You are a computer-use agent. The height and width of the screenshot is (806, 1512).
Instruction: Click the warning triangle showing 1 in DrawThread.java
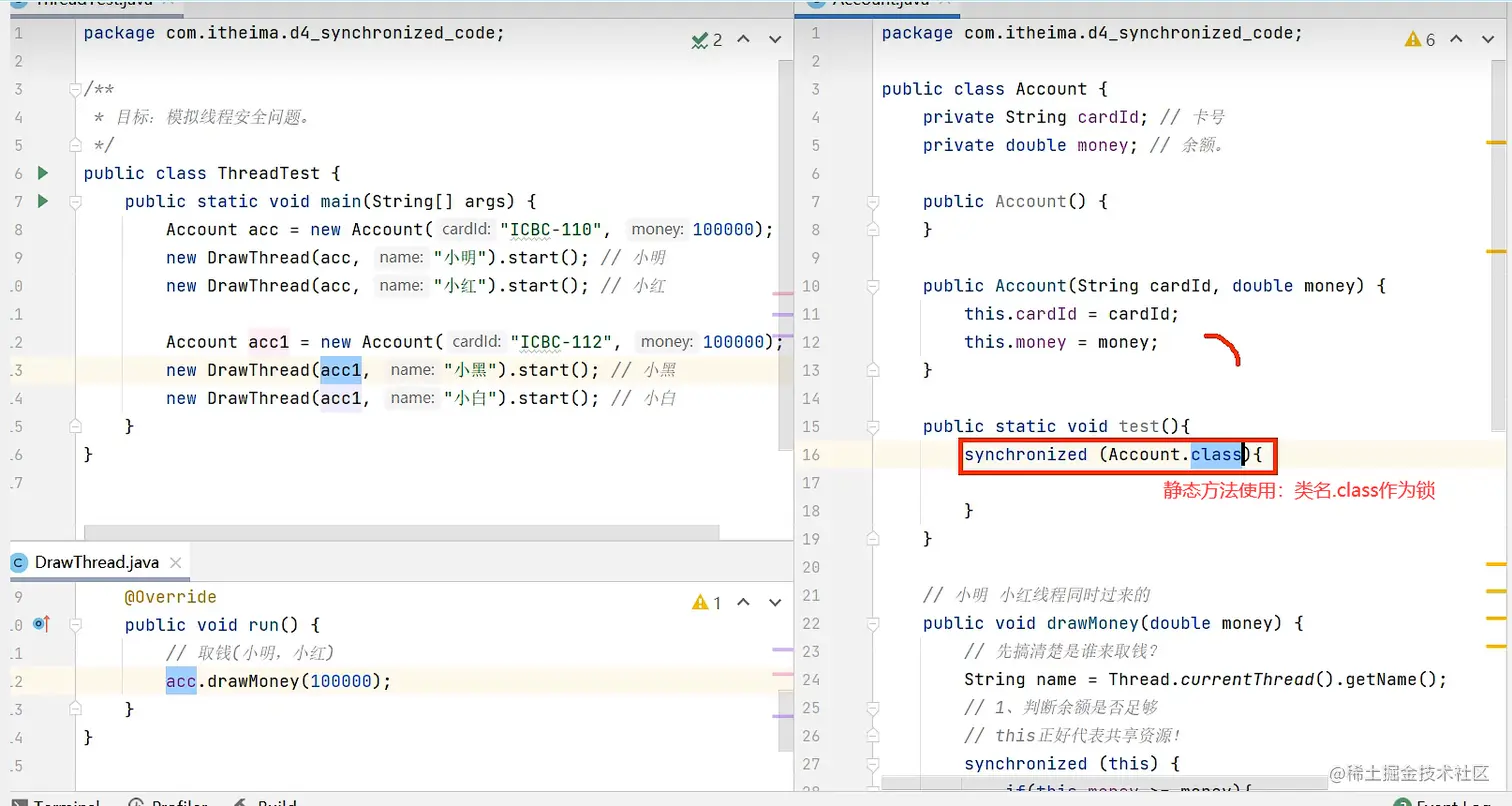click(707, 603)
